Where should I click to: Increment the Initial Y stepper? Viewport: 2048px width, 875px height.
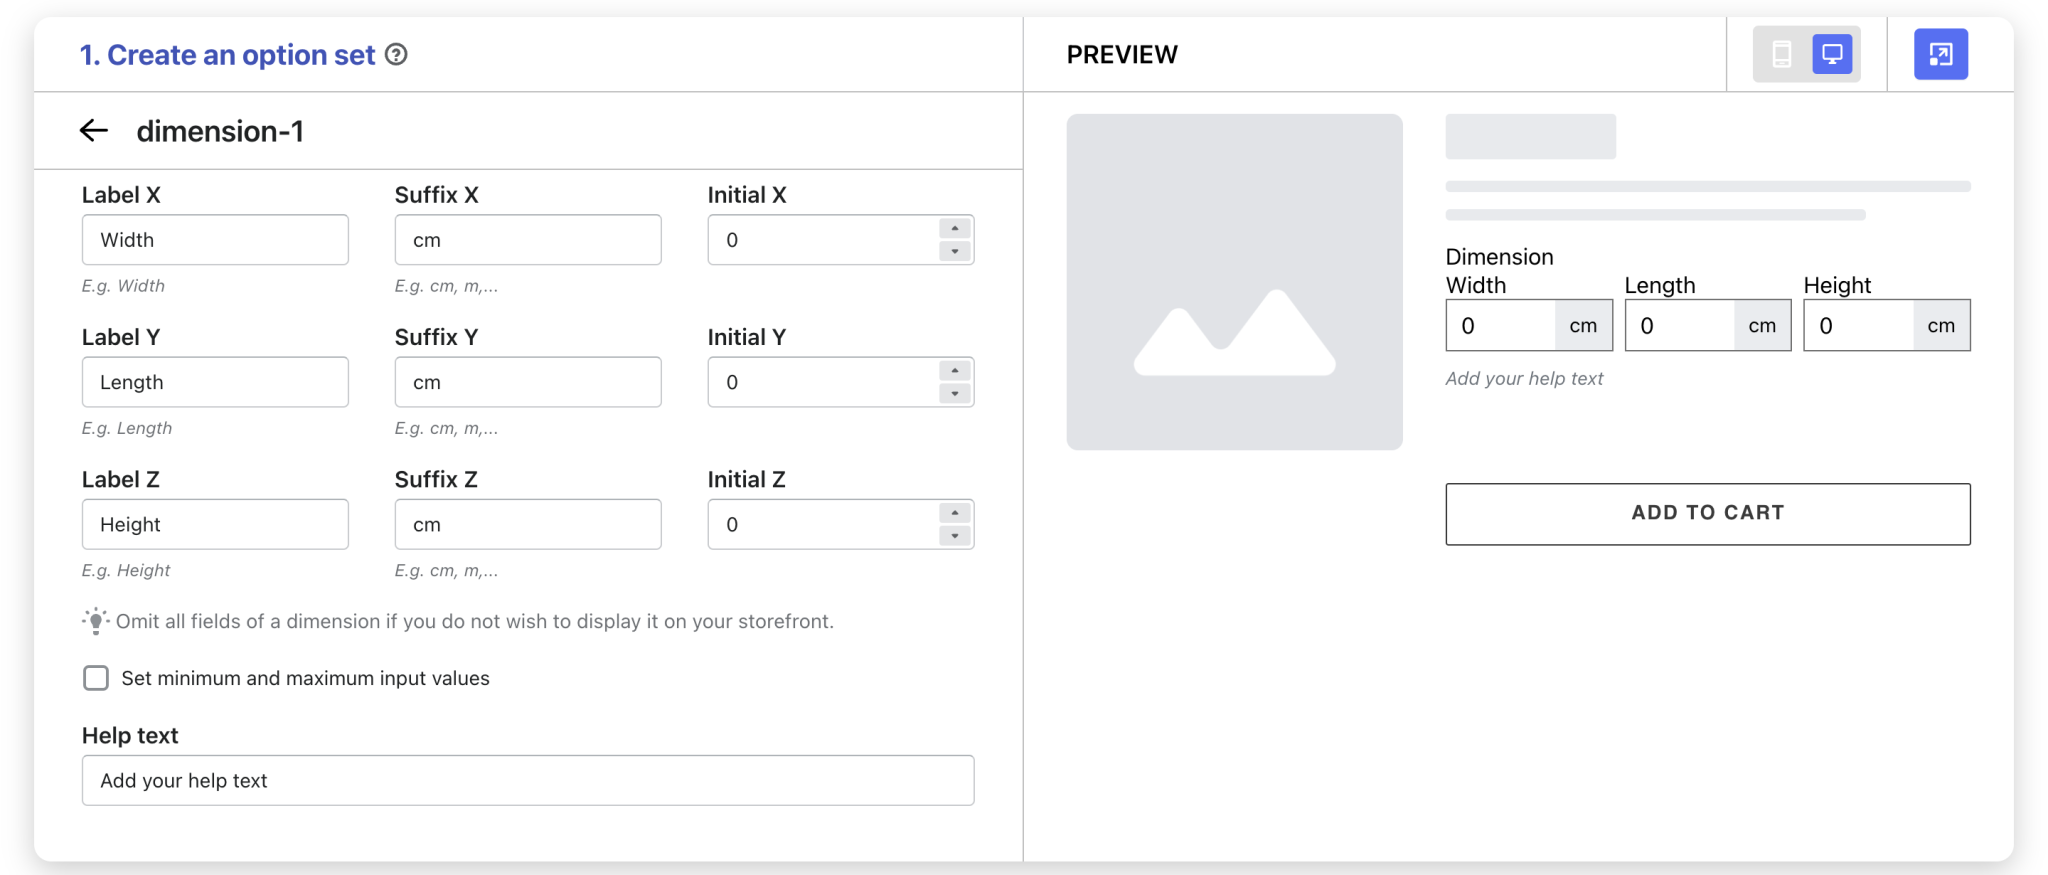[955, 371]
